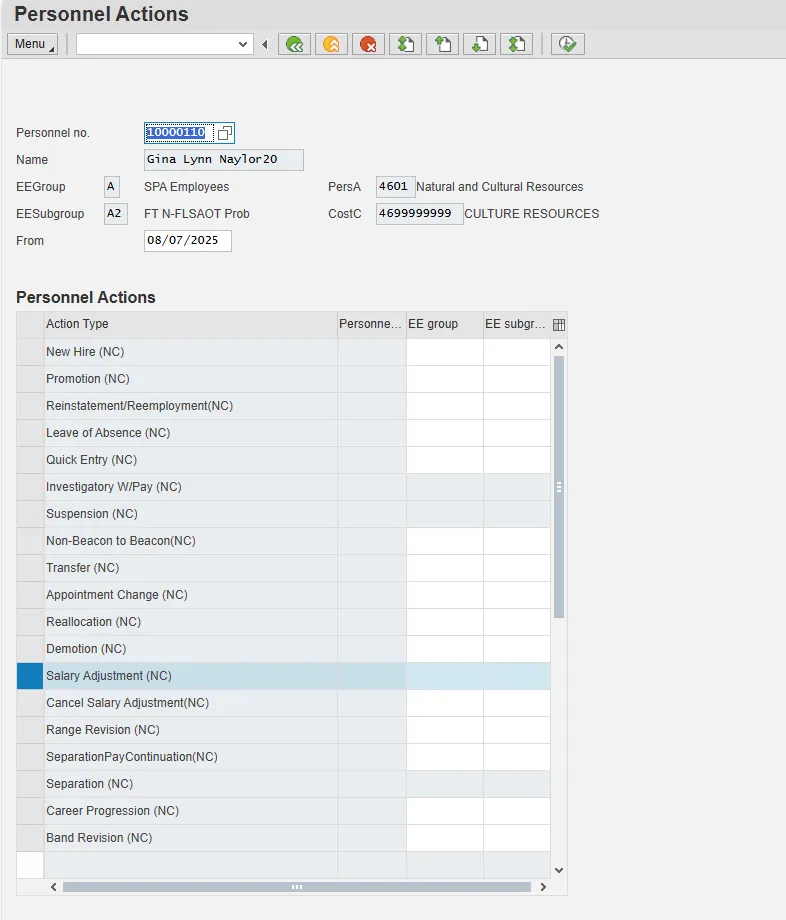Click the Personnel no. input field

click(179, 133)
